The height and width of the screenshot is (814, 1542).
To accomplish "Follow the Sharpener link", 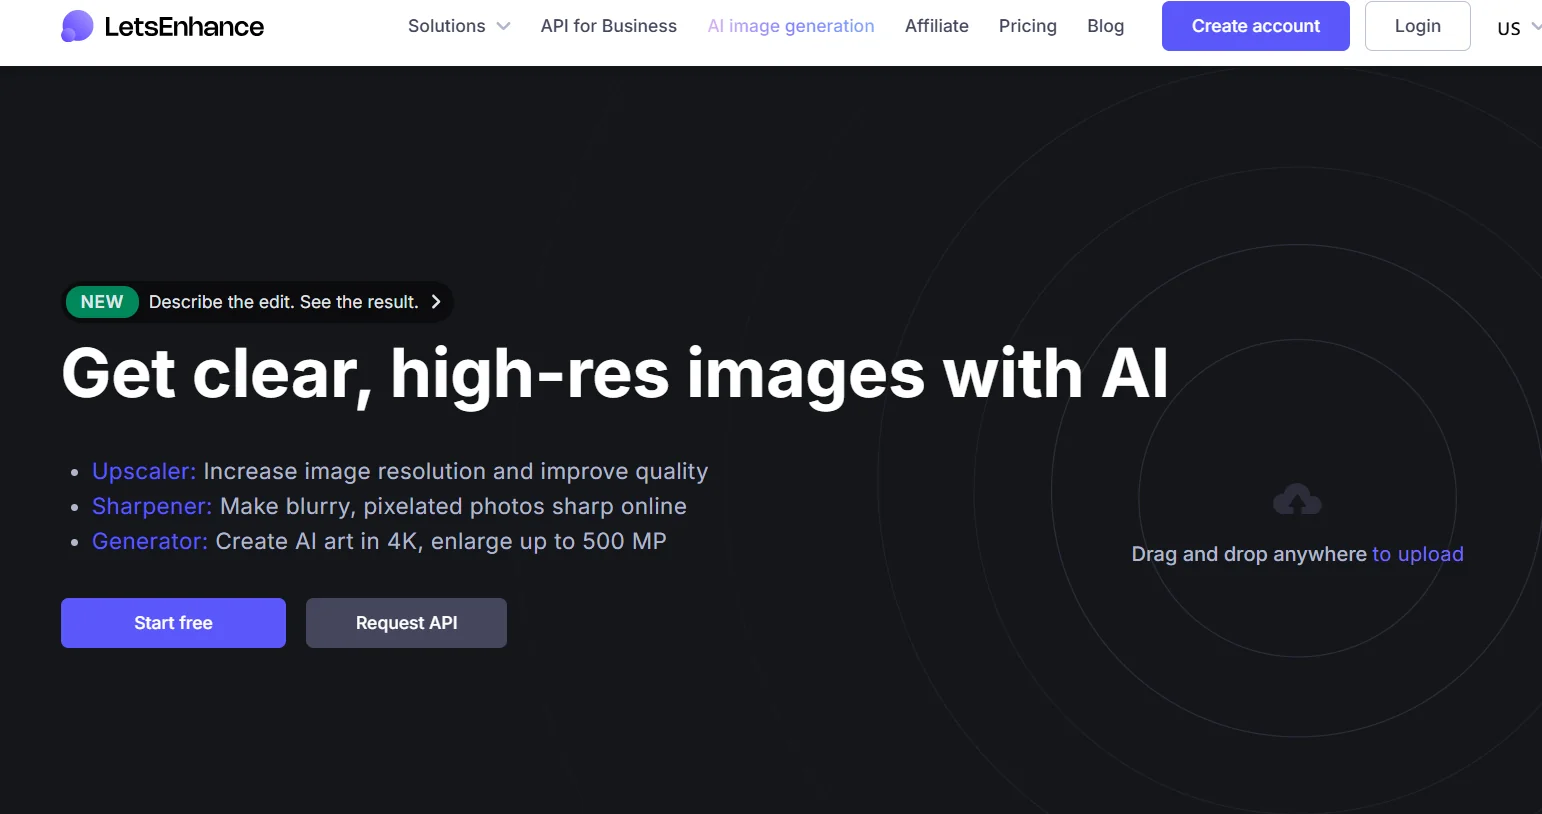I will click(152, 506).
